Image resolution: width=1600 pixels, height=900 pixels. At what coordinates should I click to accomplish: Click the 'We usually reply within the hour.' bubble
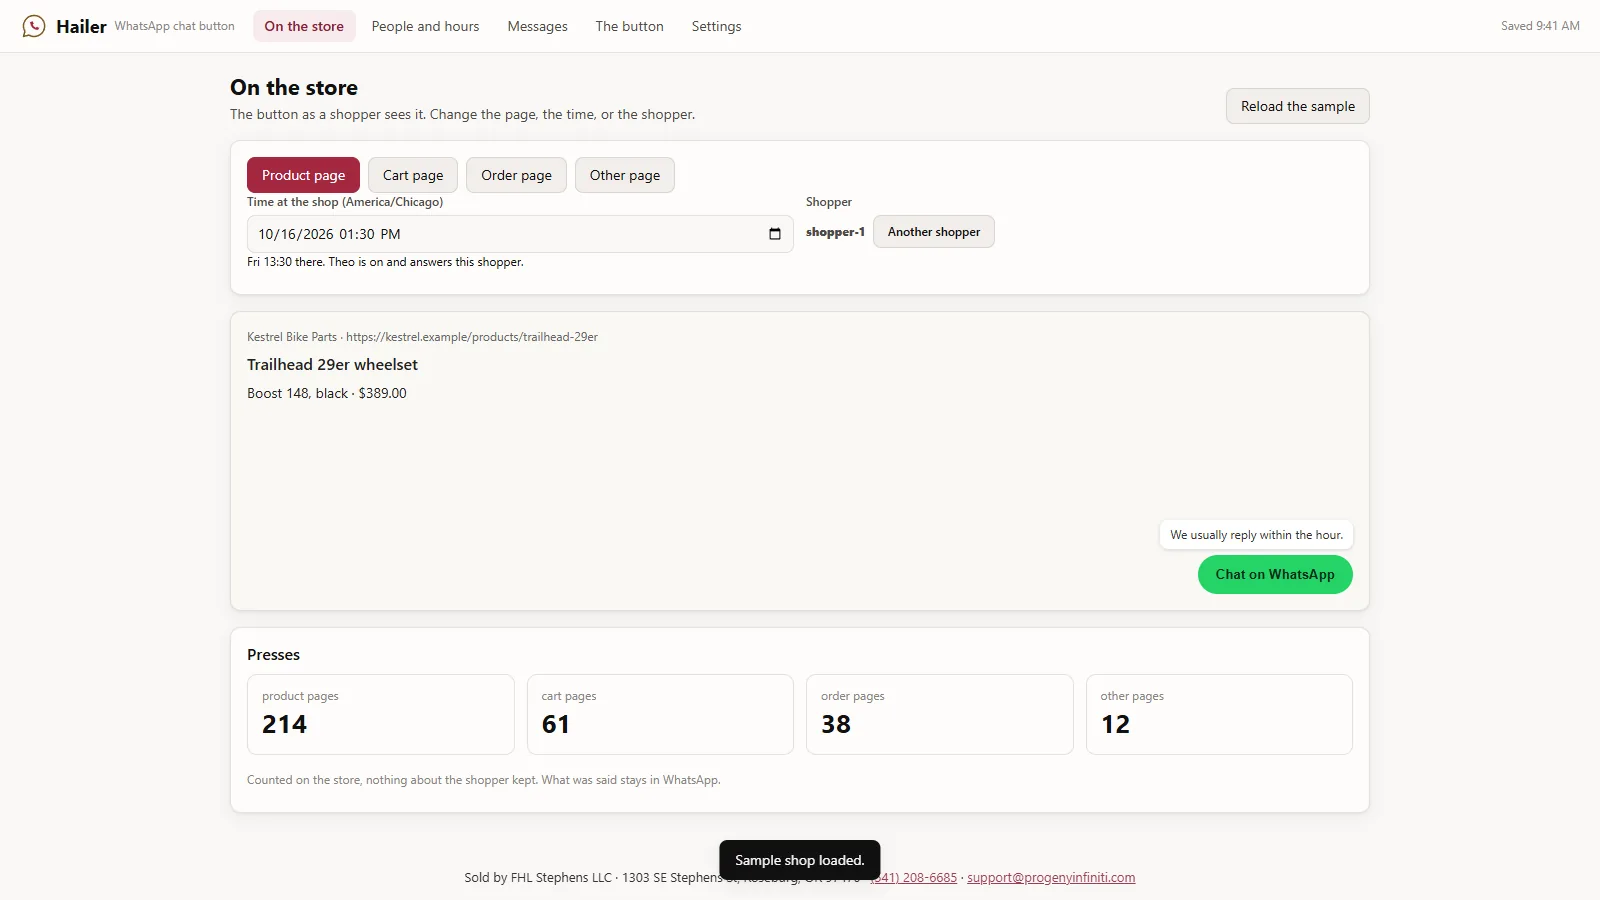pos(1257,535)
